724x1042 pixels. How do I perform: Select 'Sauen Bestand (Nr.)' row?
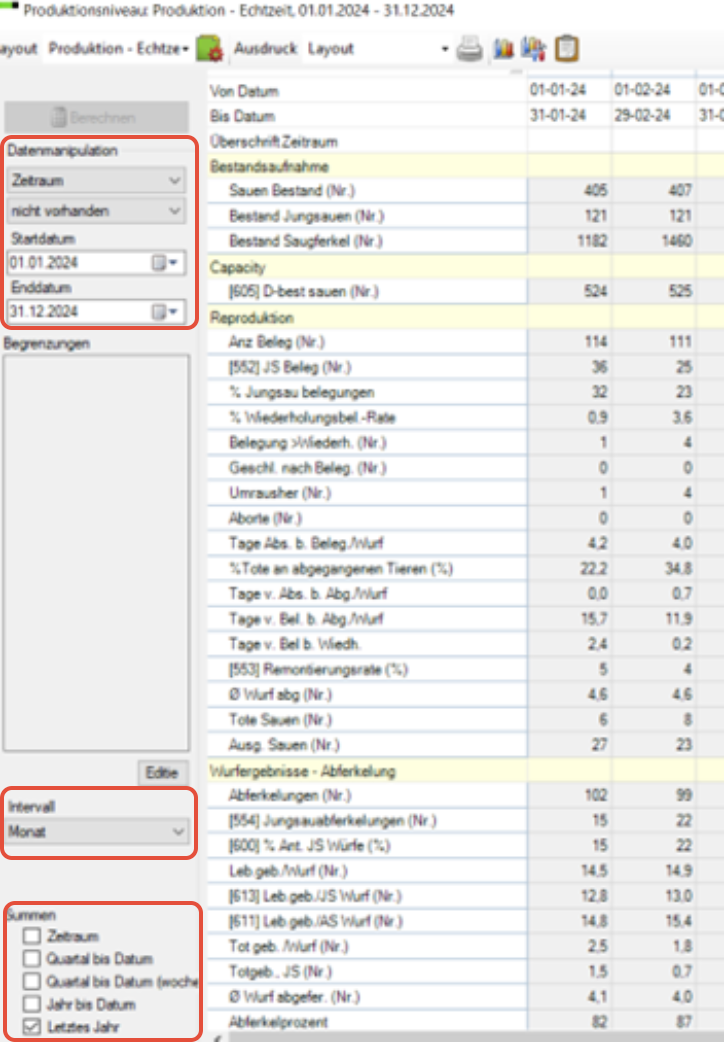pos(367,191)
